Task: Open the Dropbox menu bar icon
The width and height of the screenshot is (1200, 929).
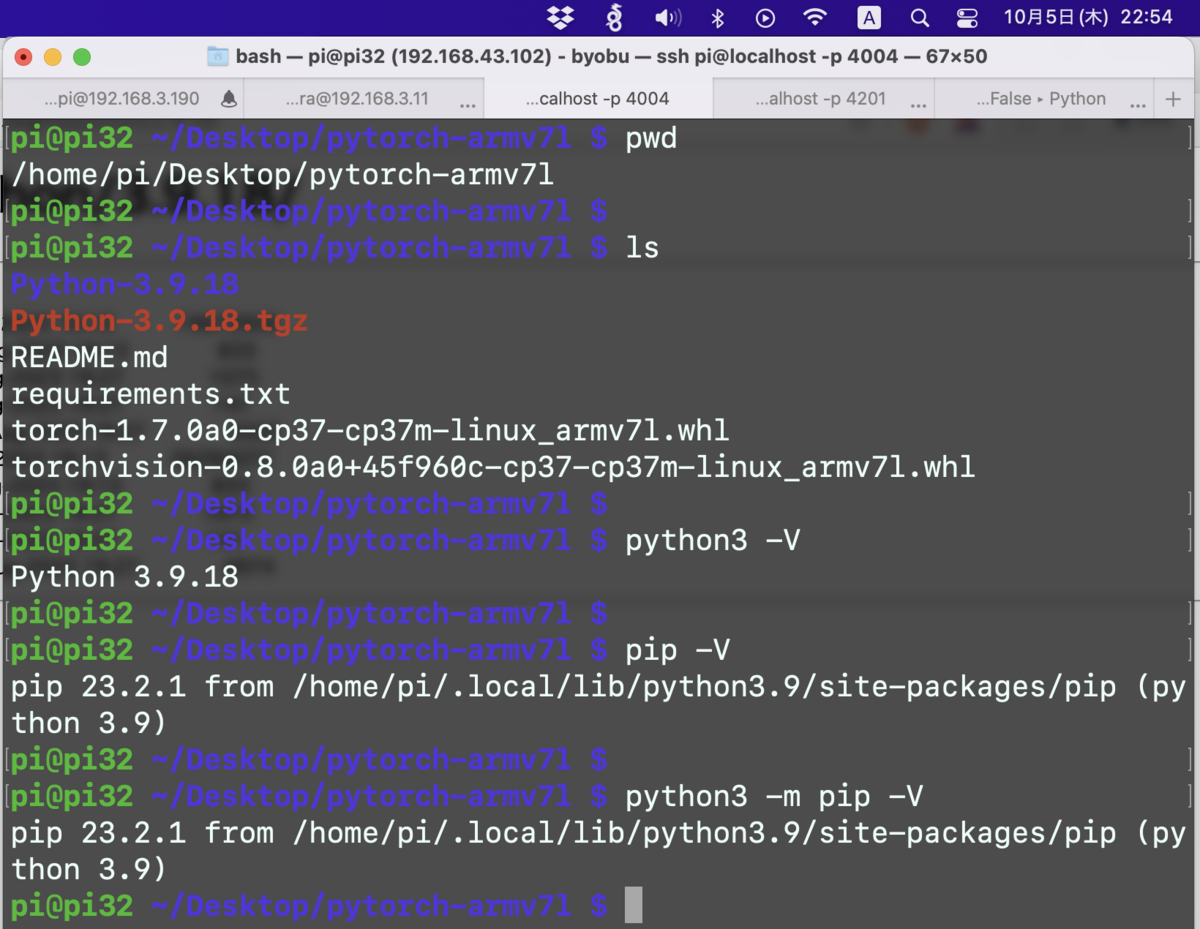Action: [x=559, y=17]
